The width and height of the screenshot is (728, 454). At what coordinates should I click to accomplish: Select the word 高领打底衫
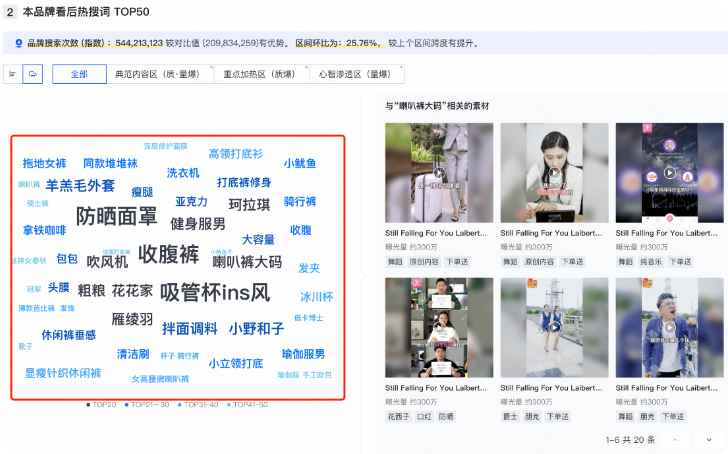pyautogui.click(x=236, y=154)
